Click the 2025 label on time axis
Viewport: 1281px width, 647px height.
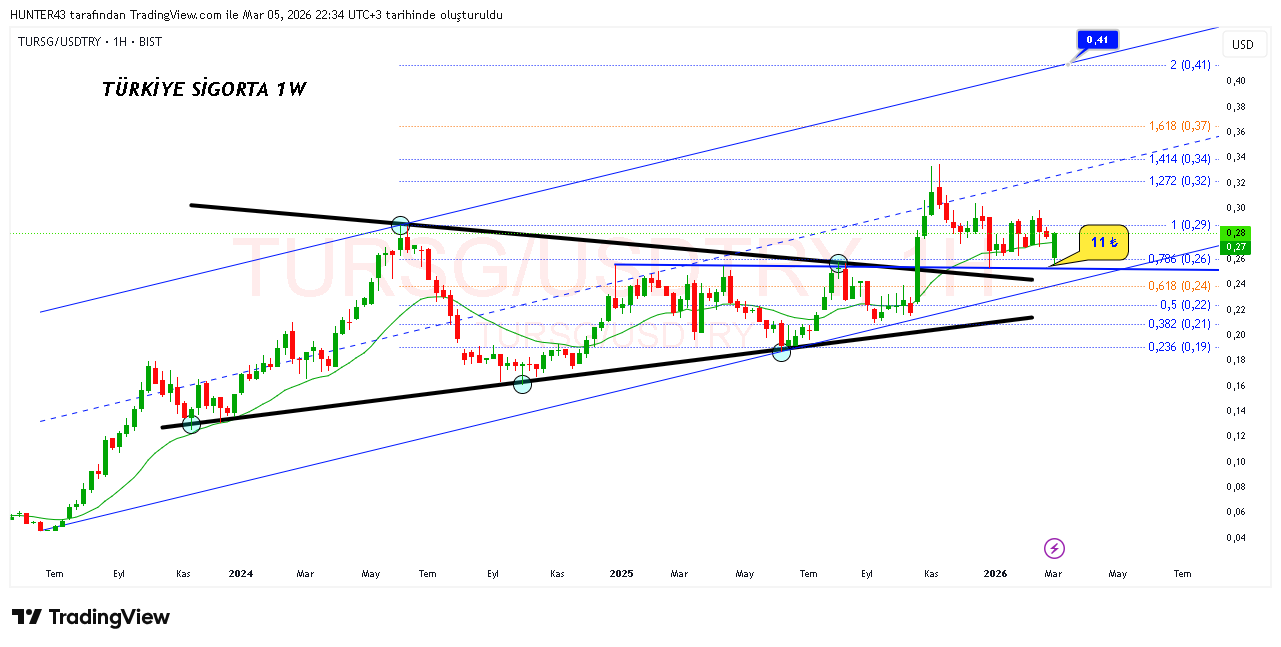click(x=621, y=574)
